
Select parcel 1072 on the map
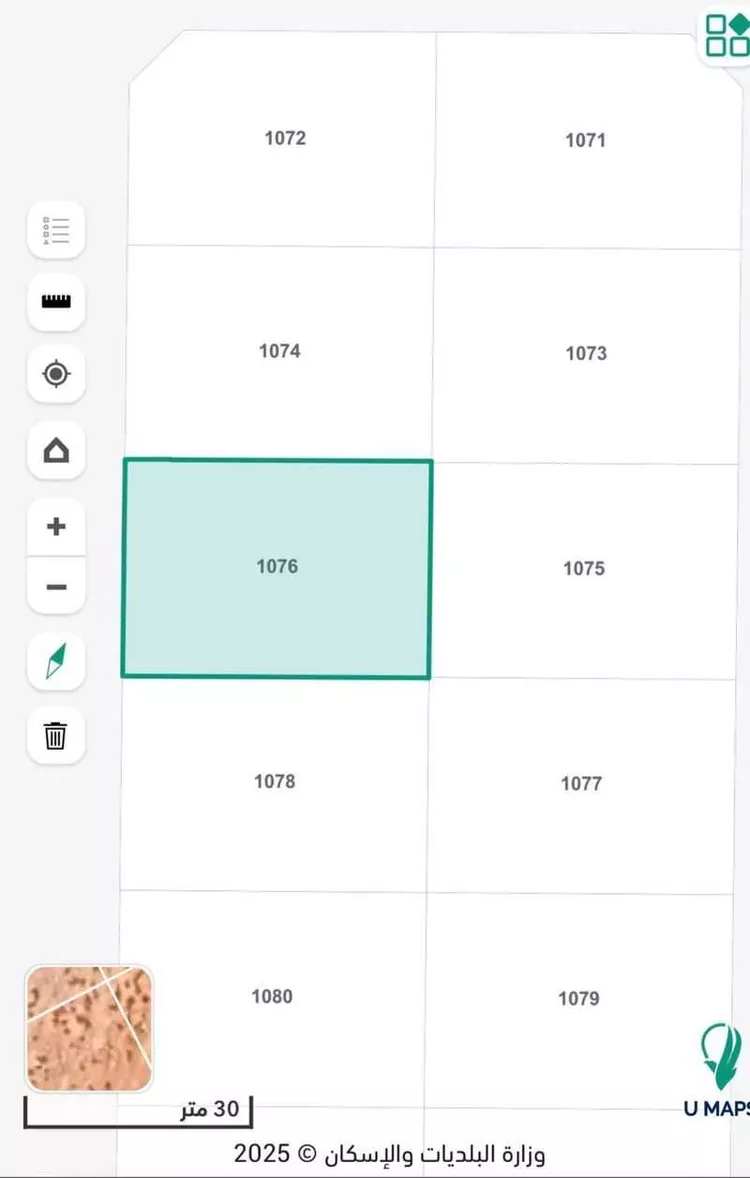[285, 139]
